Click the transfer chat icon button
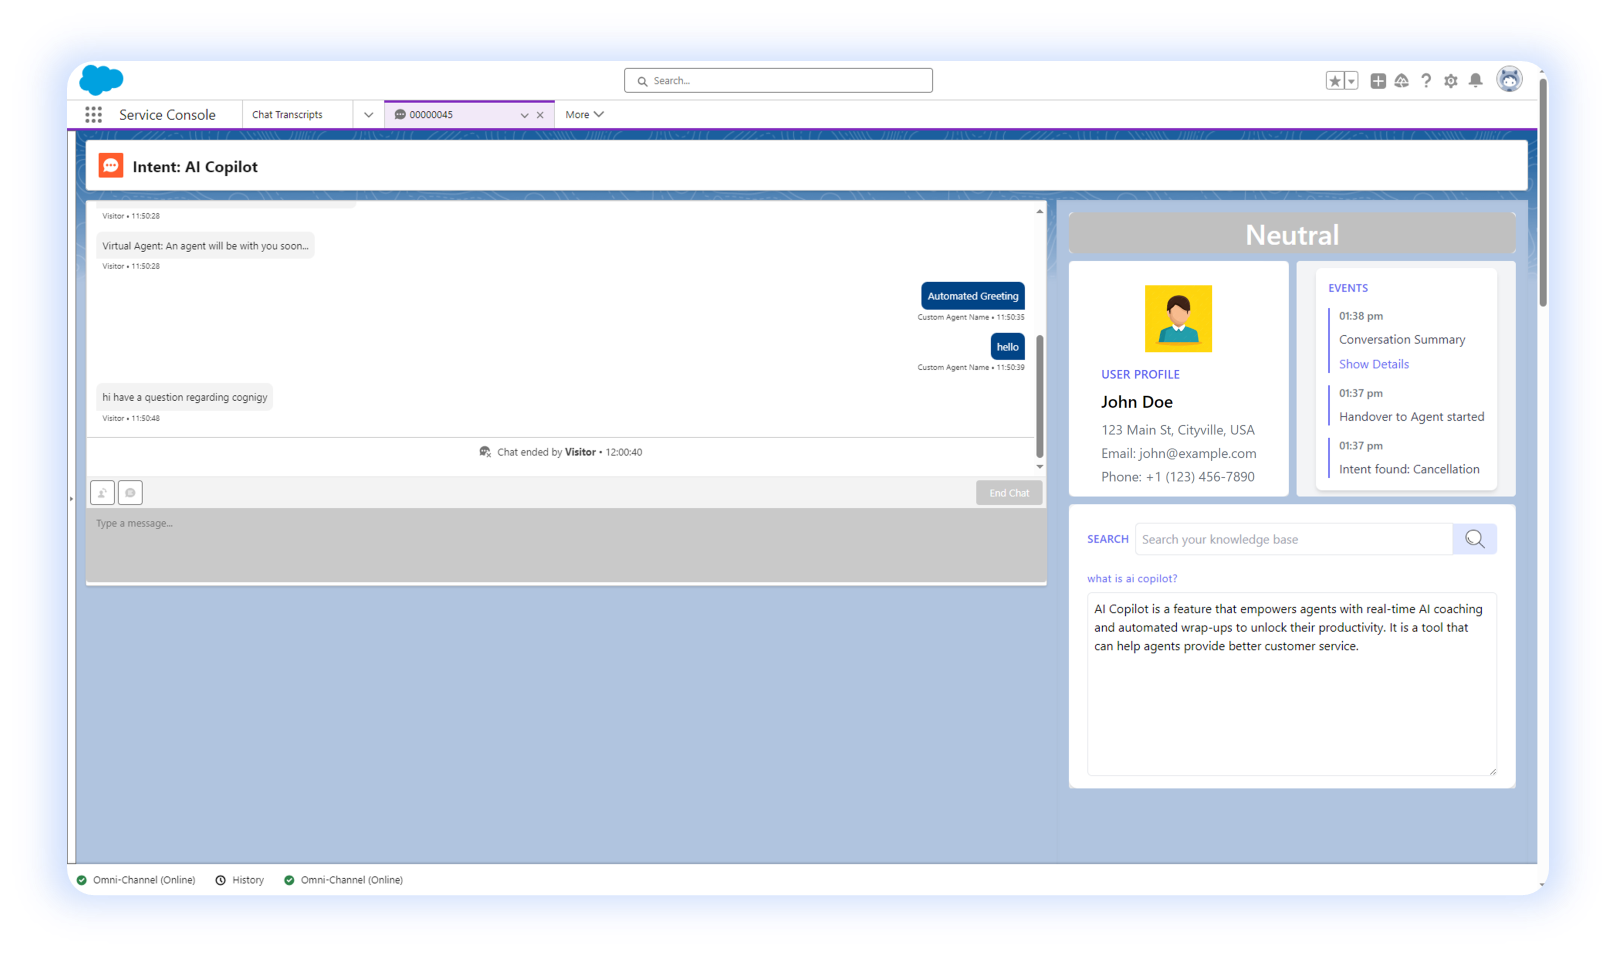This screenshot has height=956, width=1616. [102, 493]
